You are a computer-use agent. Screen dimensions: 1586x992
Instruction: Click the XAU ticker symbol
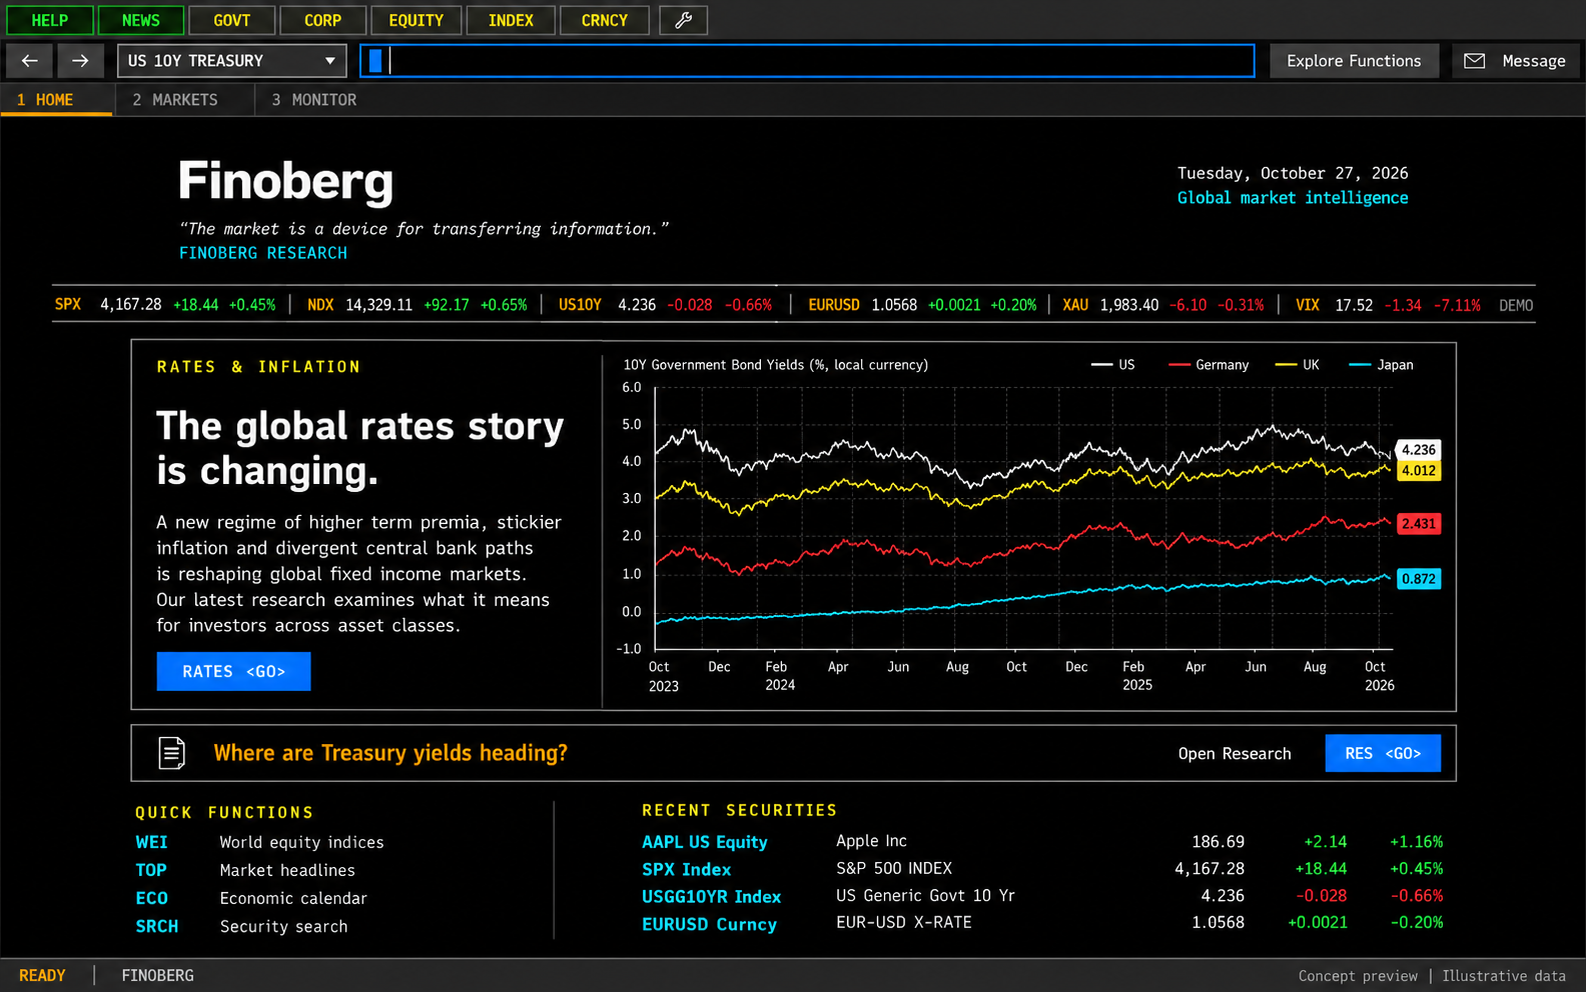[x=1075, y=305]
